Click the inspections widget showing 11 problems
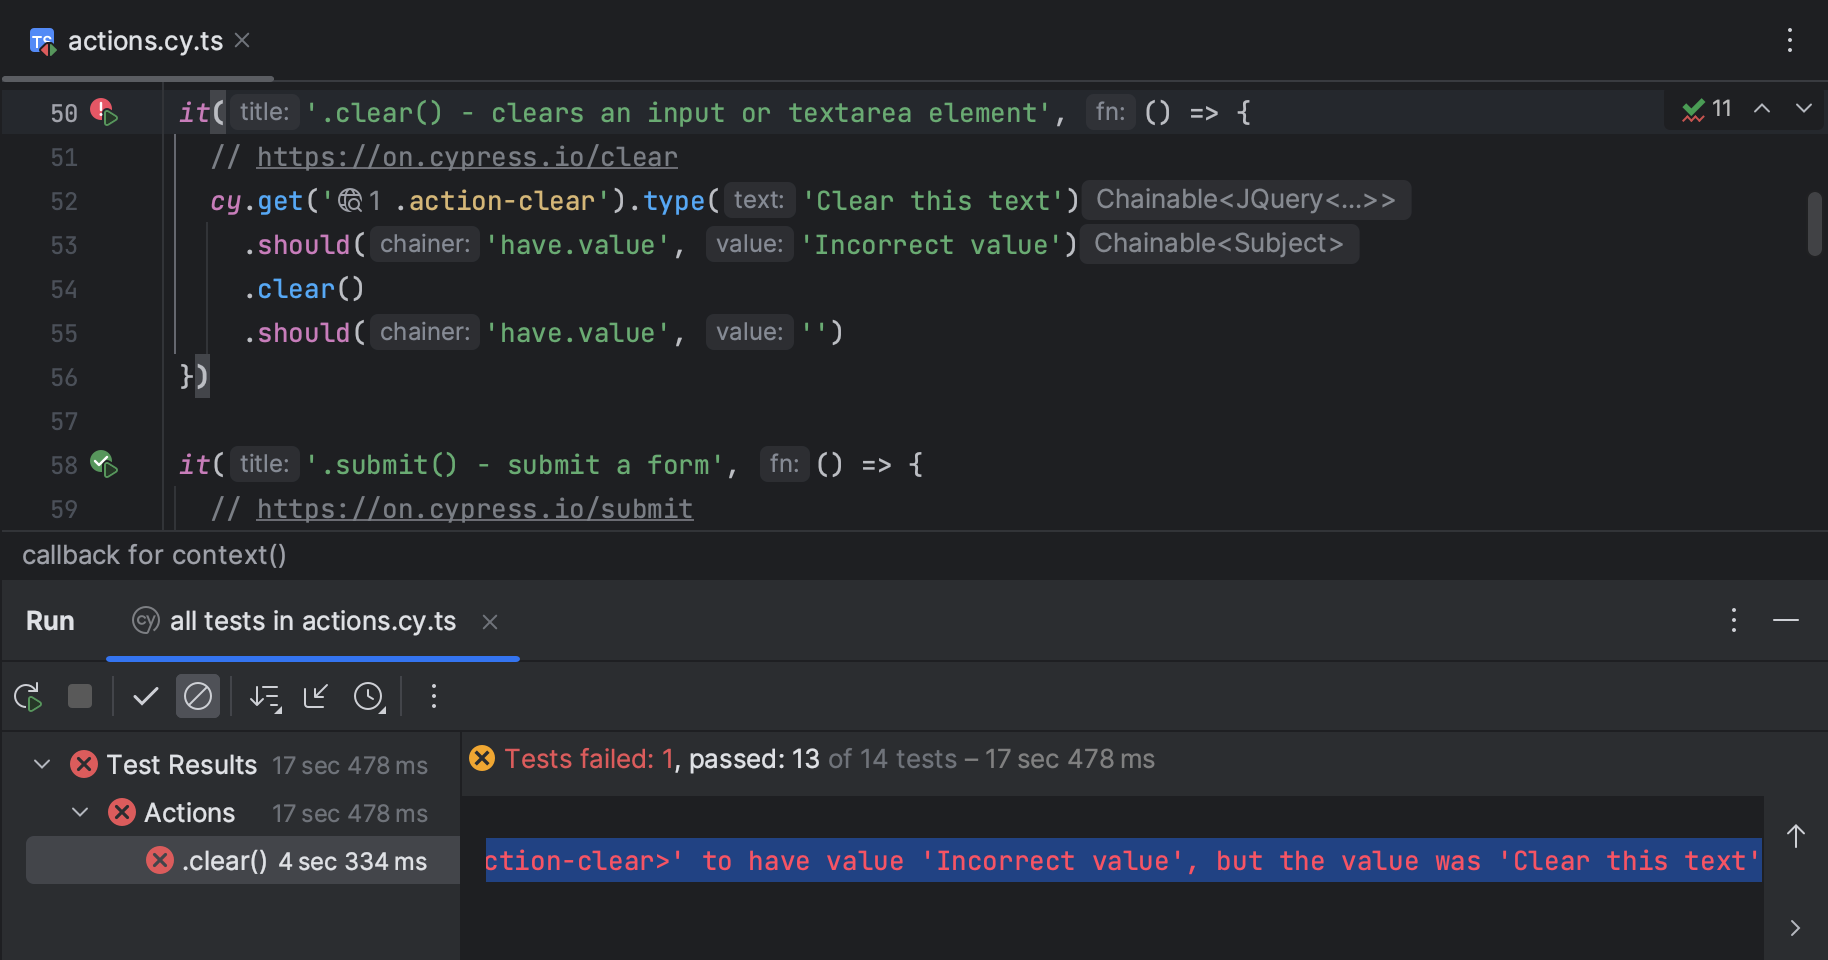The width and height of the screenshot is (1828, 960). pos(1707,109)
